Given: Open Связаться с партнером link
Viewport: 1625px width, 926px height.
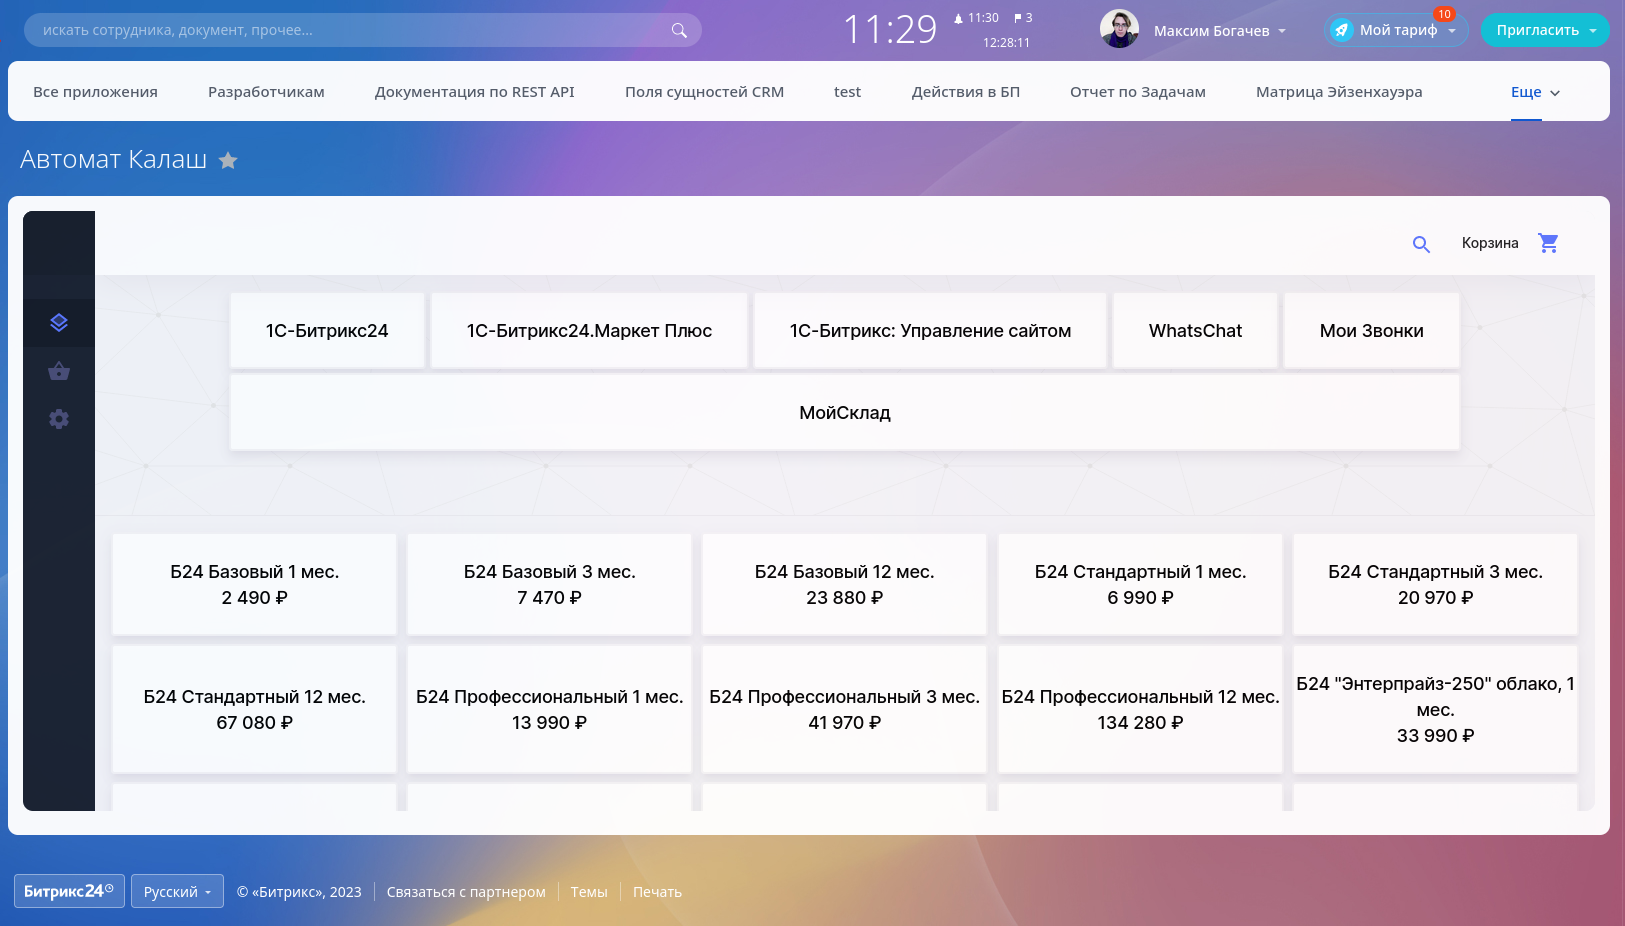Looking at the screenshot, I should 466,892.
